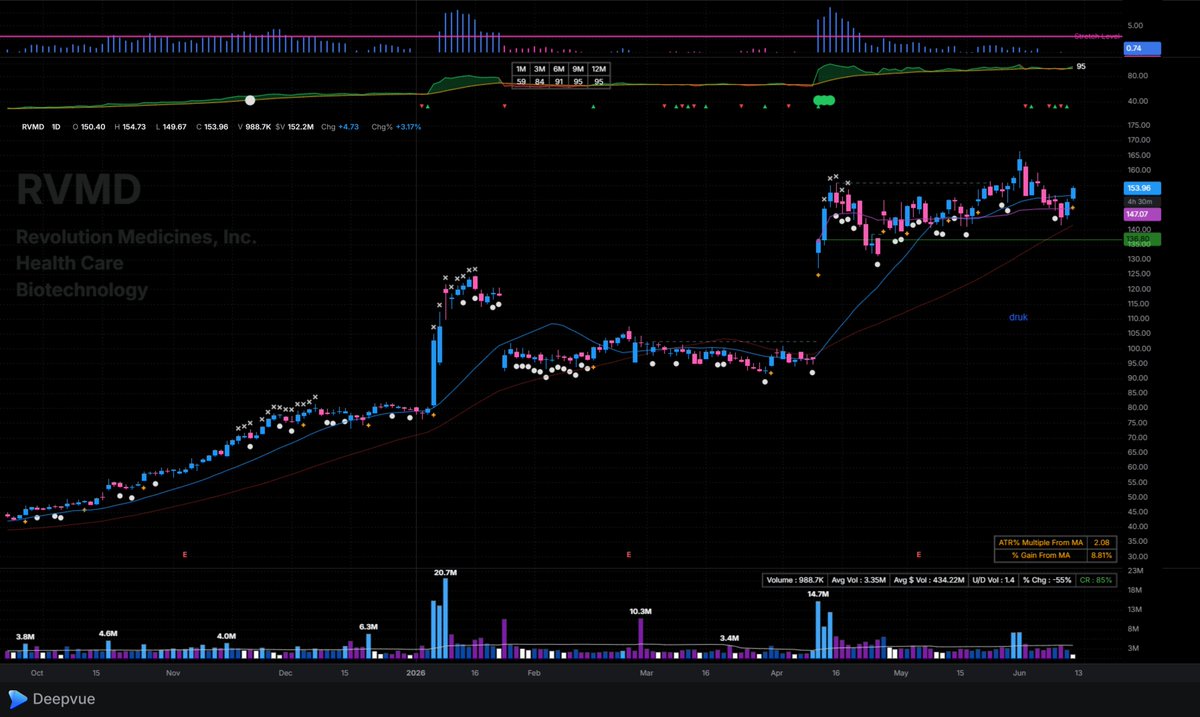Click the green dot cluster on RS panel
Image resolution: width=1200 pixels, height=717 pixels.
pos(824,100)
